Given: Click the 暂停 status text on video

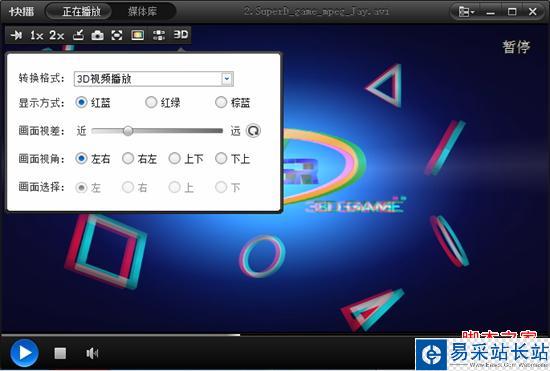Looking at the screenshot, I should pyautogui.click(x=516, y=47).
